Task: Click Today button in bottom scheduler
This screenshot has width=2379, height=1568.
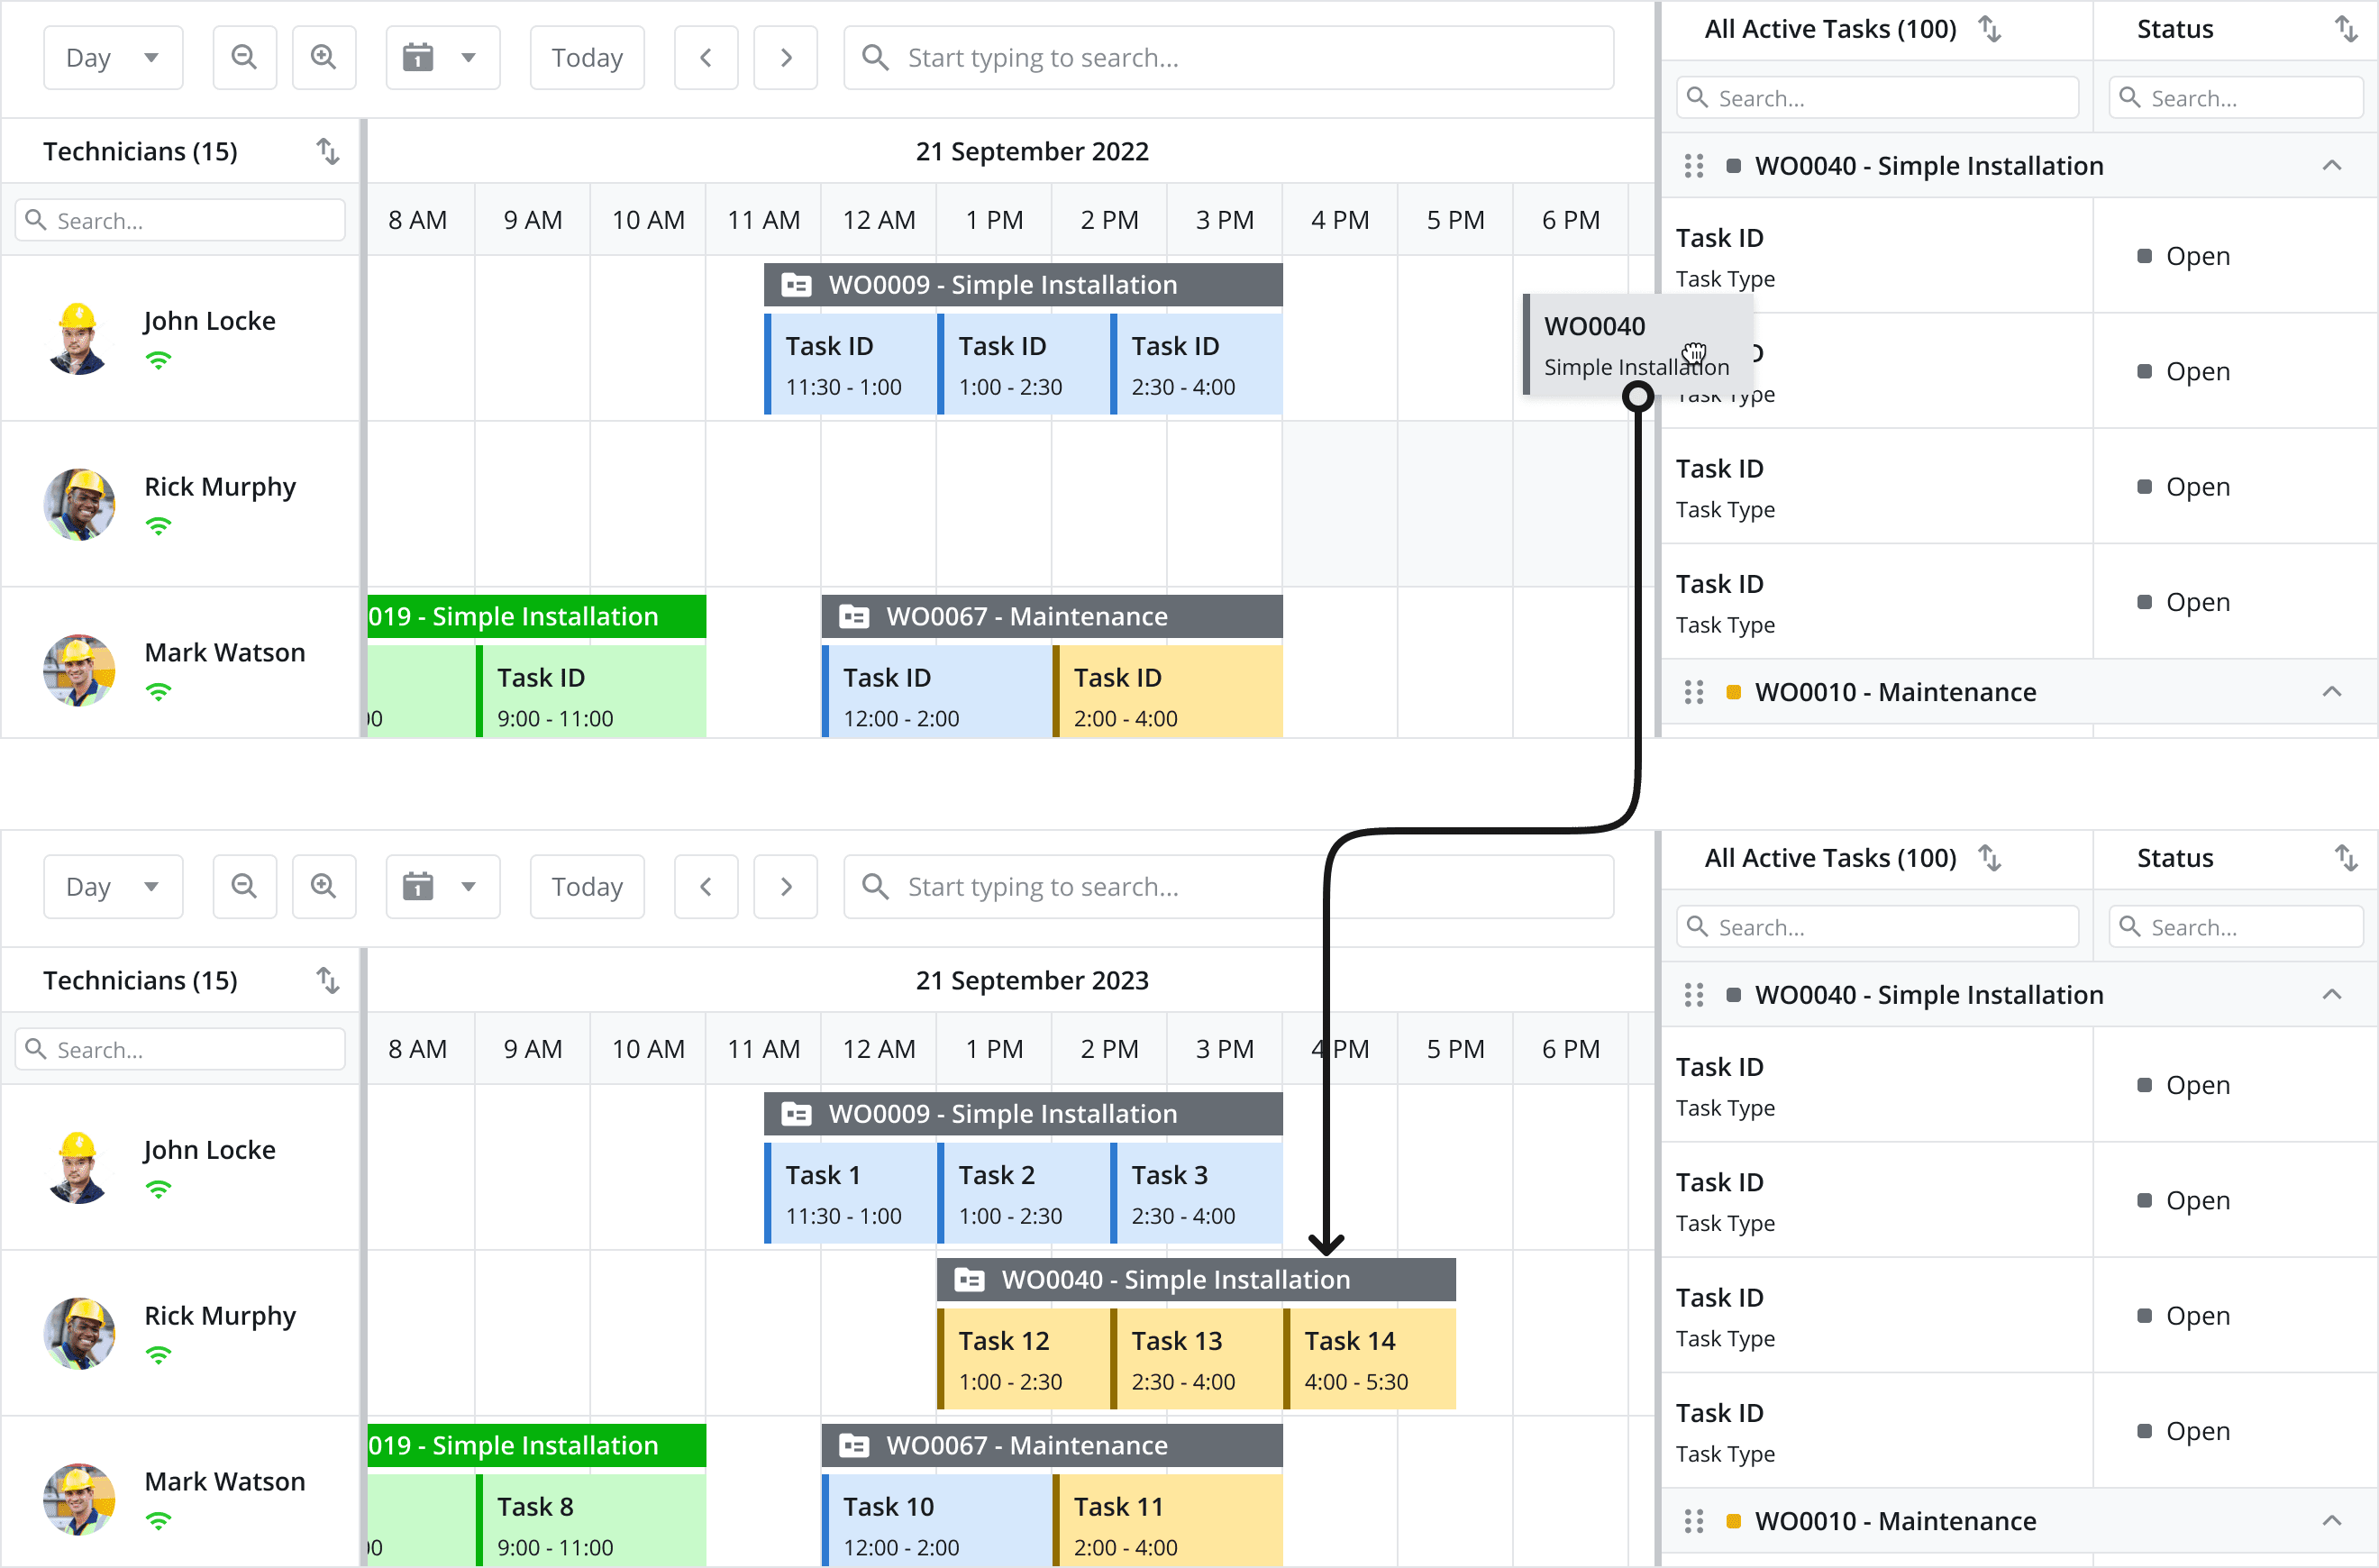Action: click(x=587, y=886)
